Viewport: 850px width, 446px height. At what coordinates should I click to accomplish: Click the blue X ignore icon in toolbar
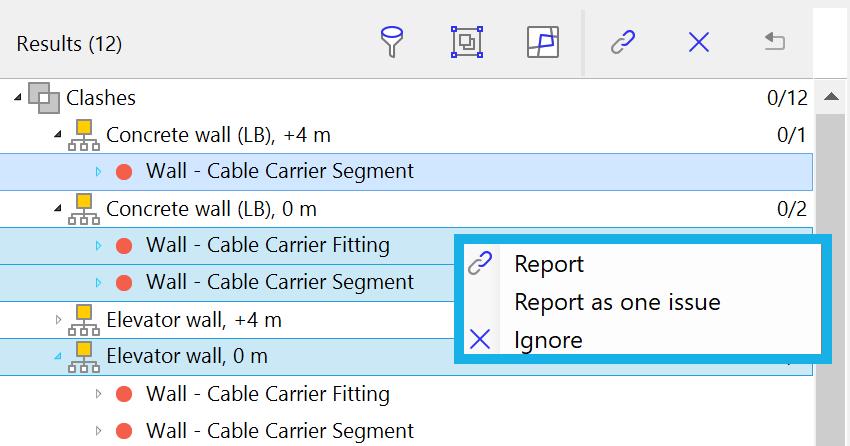click(699, 42)
